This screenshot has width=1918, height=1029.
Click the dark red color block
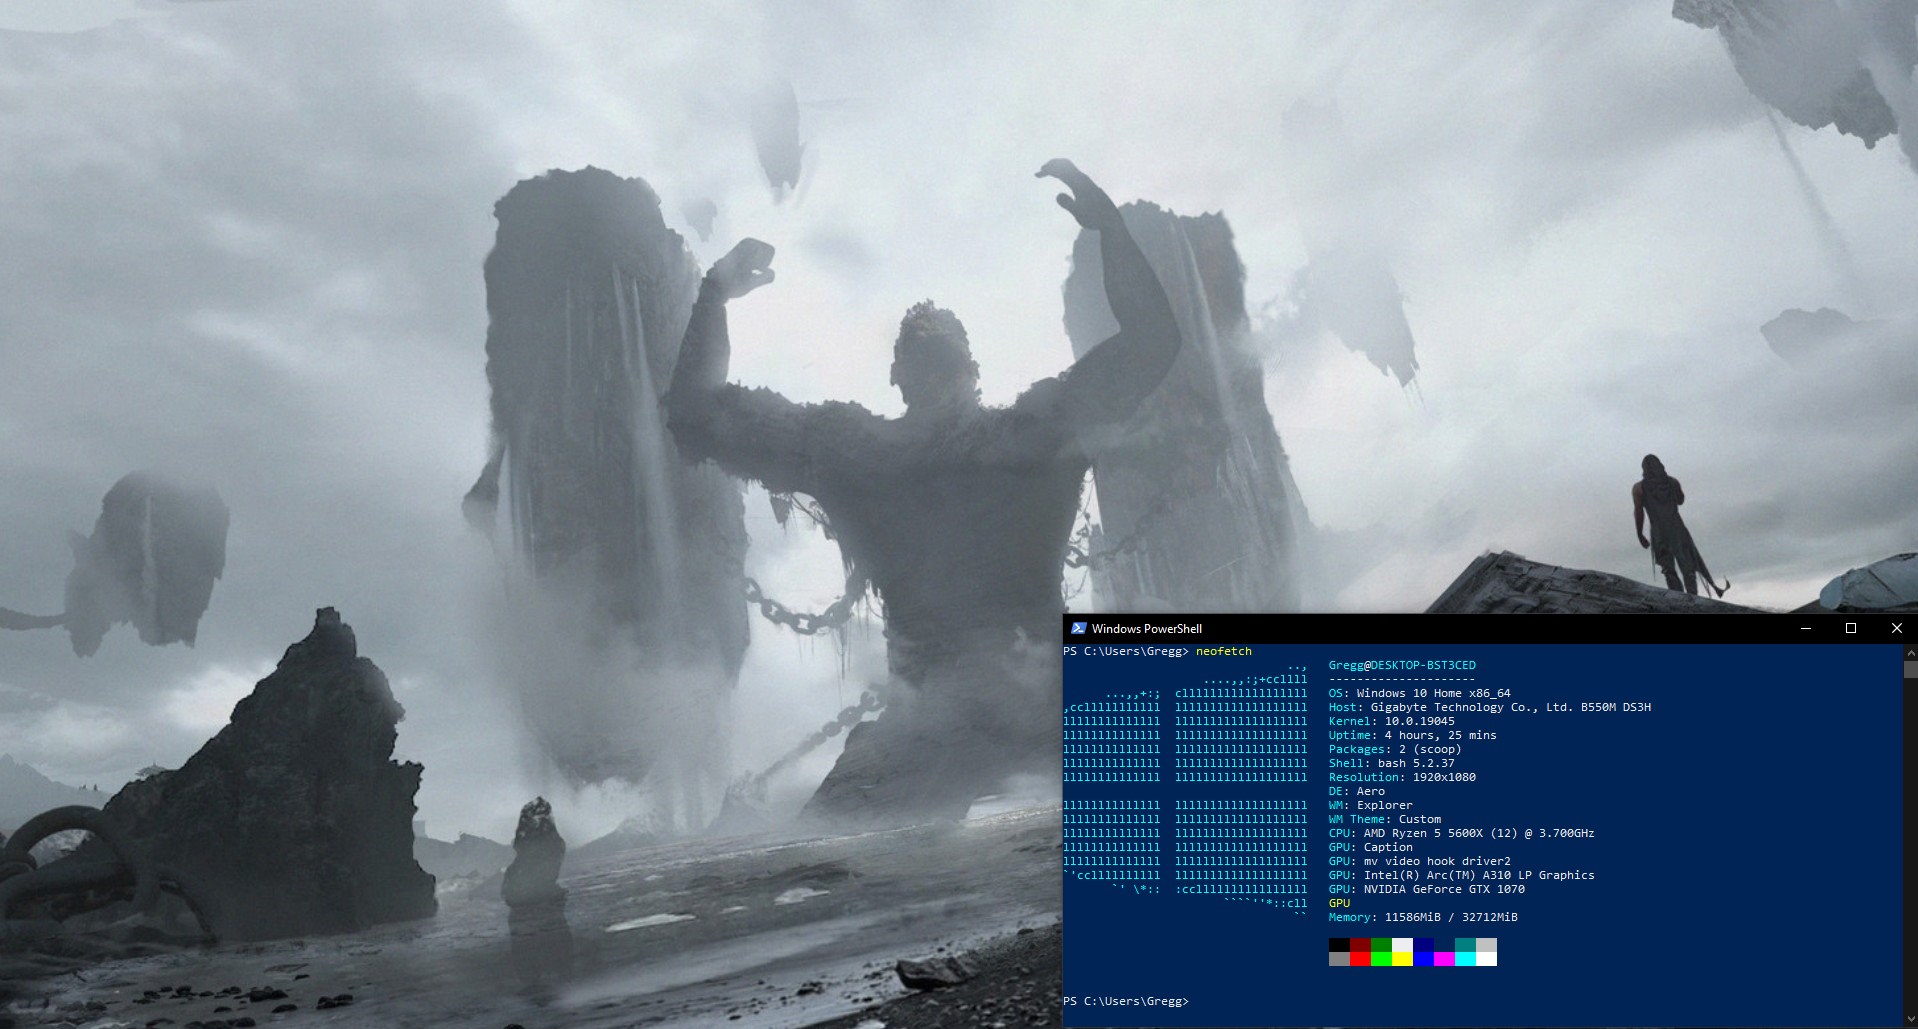coord(1360,945)
